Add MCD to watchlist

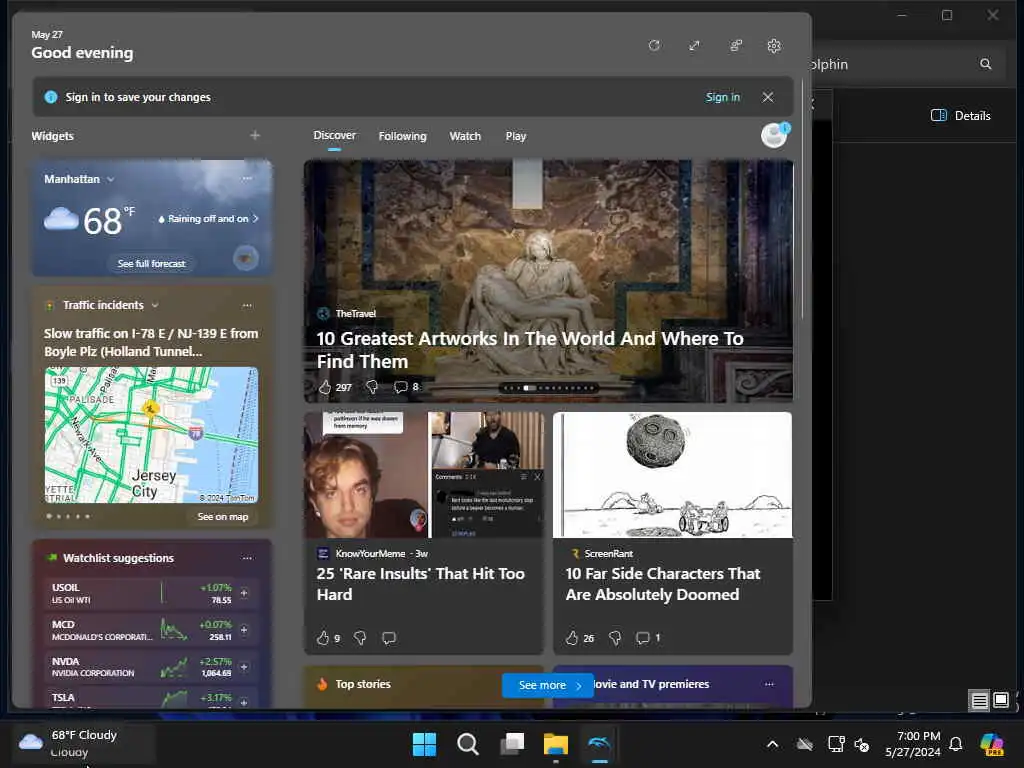coord(244,630)
